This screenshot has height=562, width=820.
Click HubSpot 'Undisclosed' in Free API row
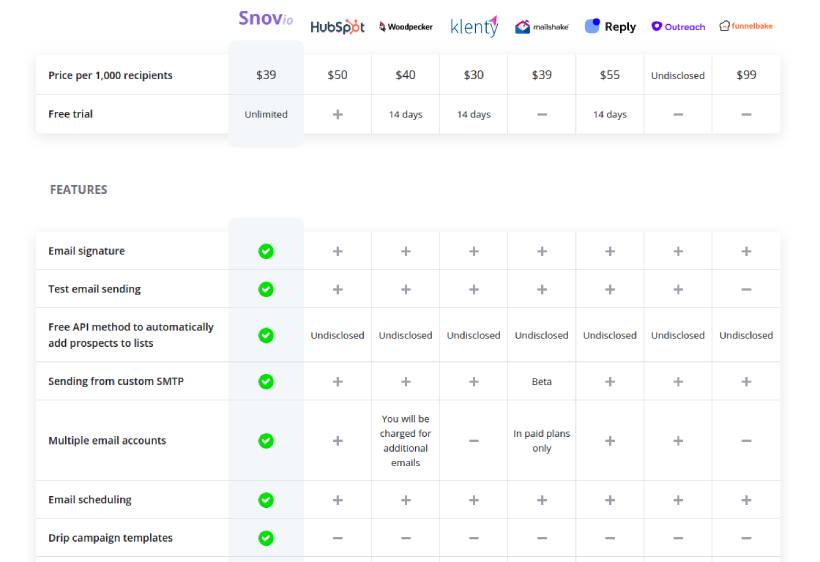coord(337,336)
